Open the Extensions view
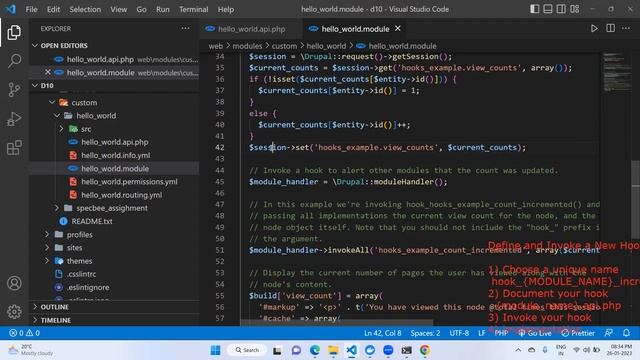The width and height of the screenshot is (640, 360). [14, 148]
